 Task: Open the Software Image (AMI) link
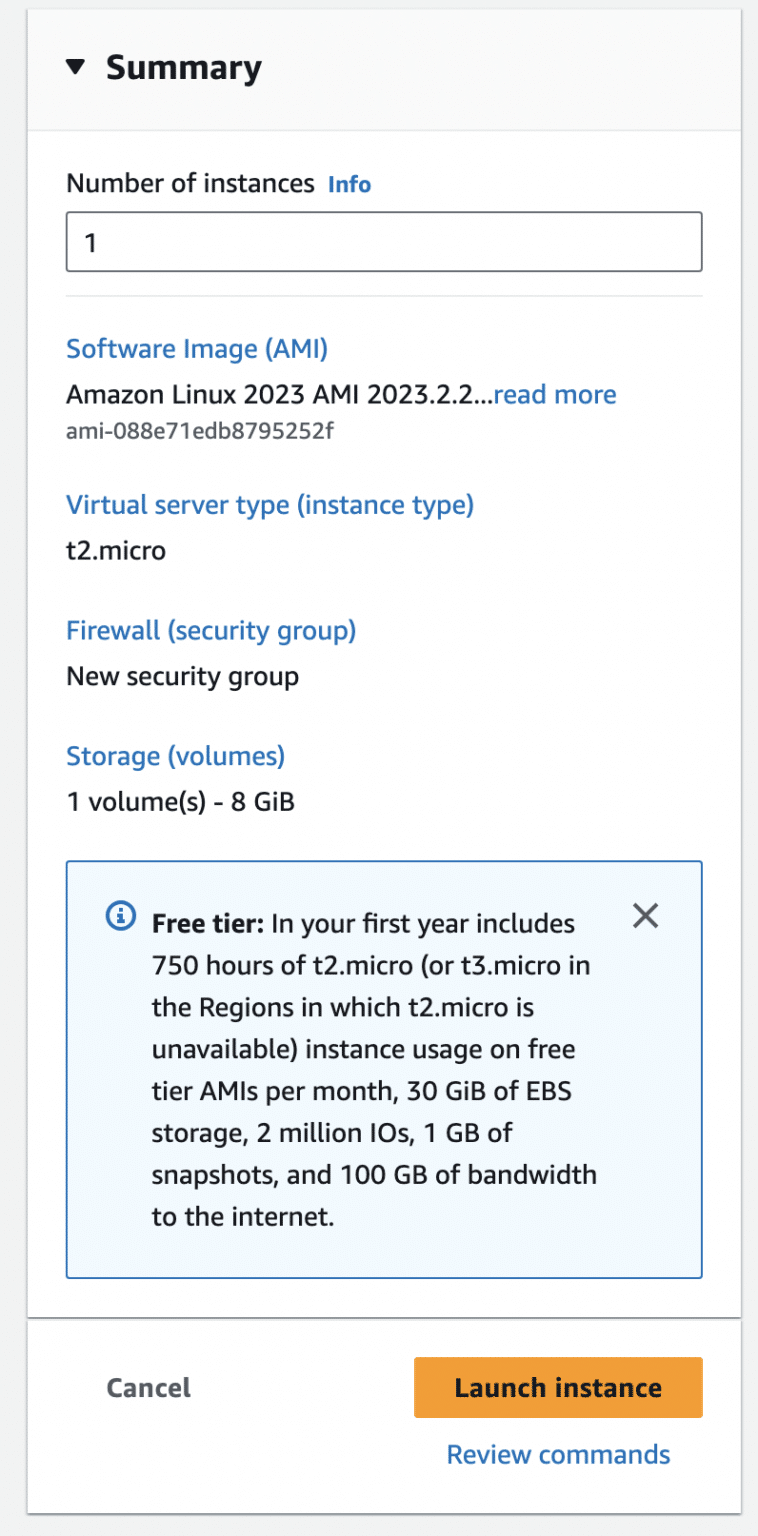[x=197, y=349]
